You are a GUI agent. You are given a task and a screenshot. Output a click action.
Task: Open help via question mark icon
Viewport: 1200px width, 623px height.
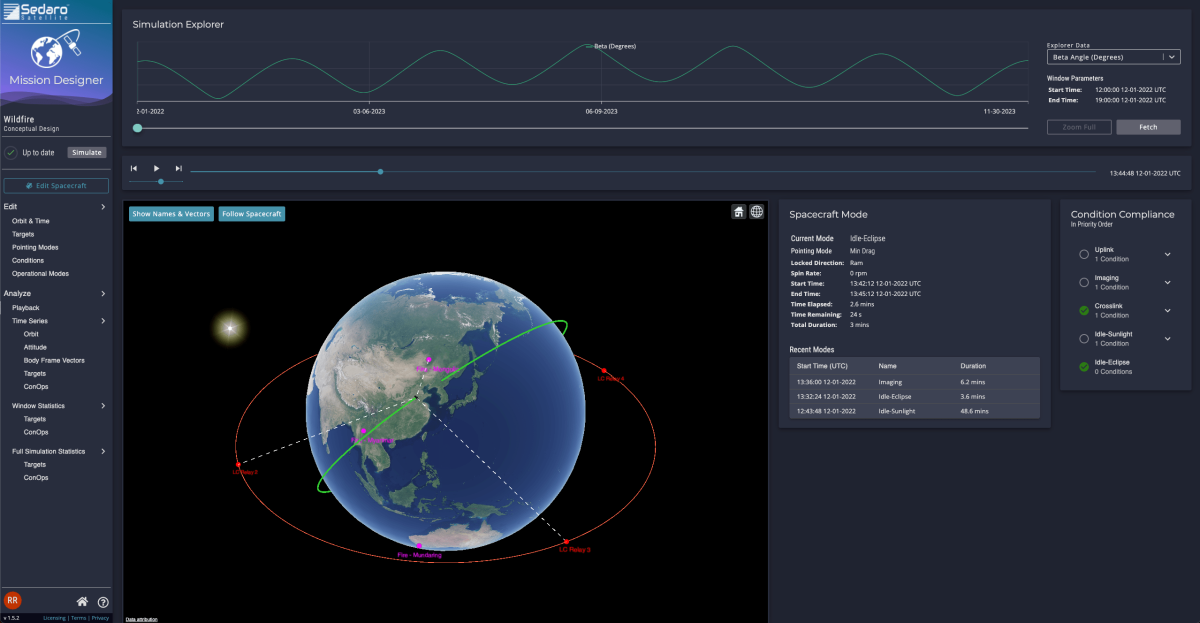pos(102,601)
